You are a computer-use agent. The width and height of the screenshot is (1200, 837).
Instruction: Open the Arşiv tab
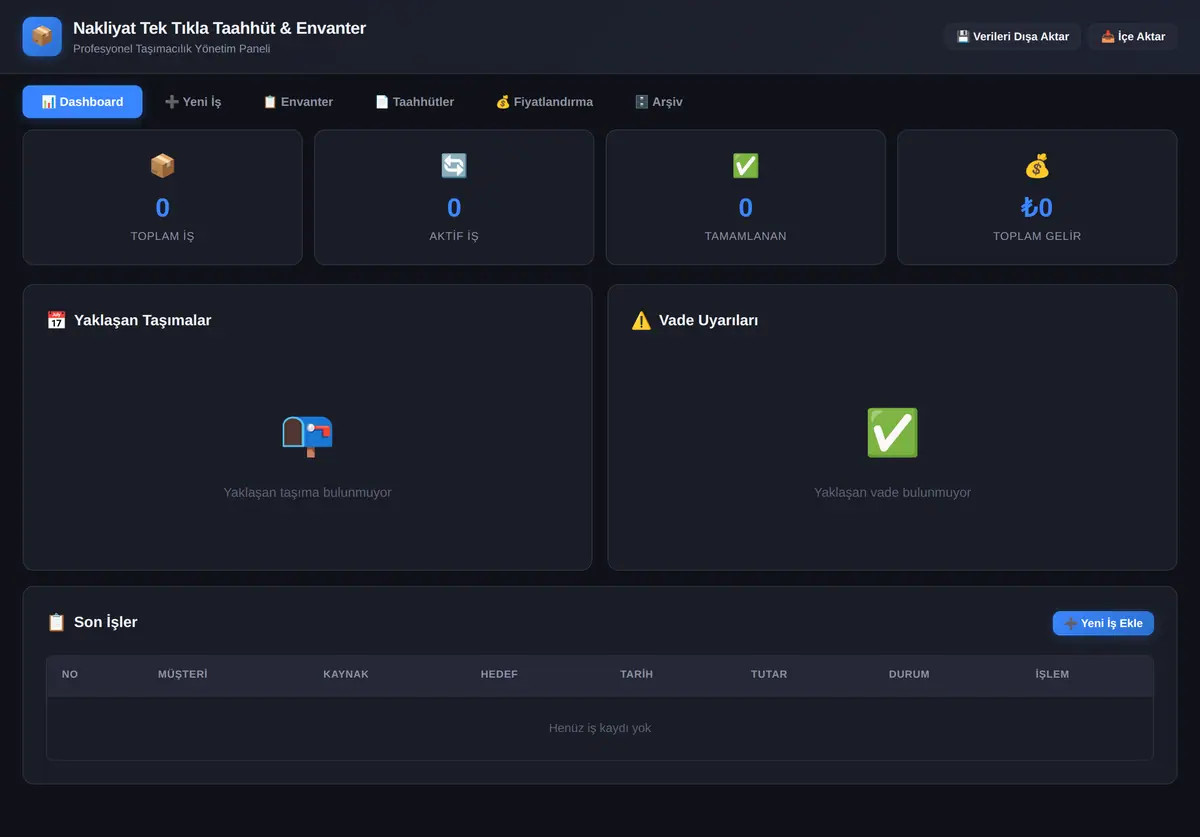(659, 102)
